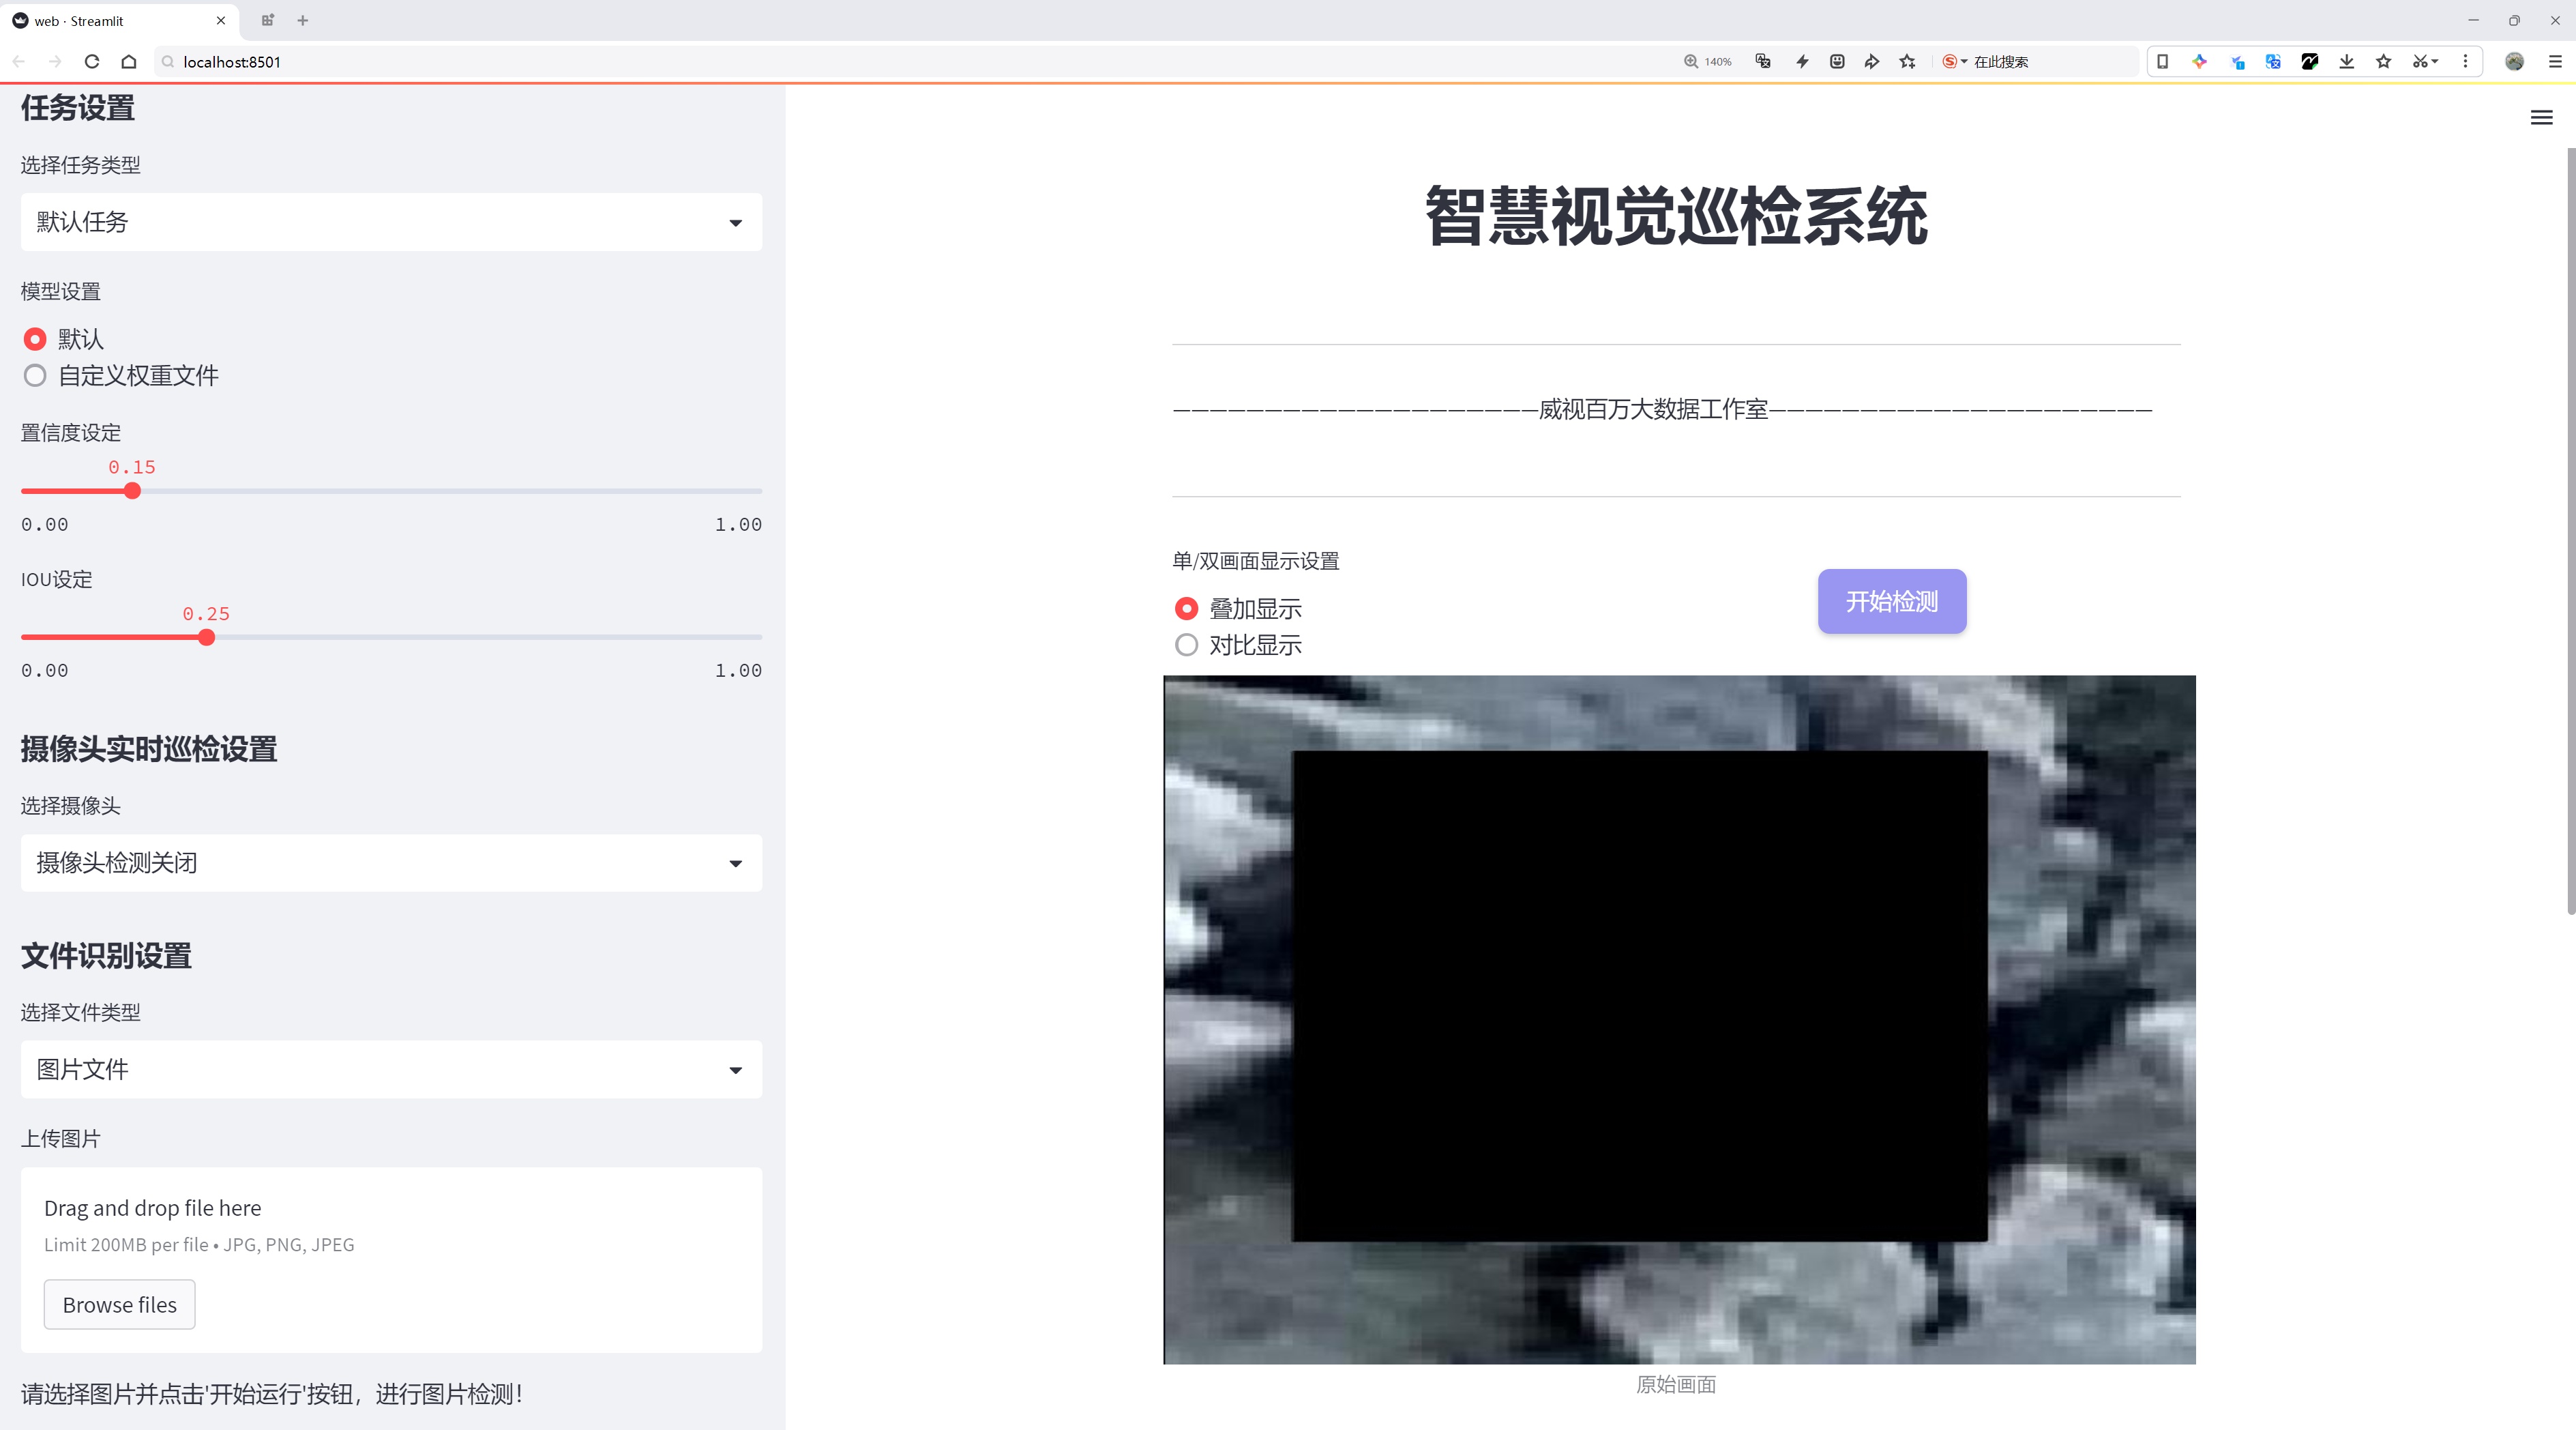This screenshot has height=1430, width=2576.
Task: Click Browse files button
Action: 119,1304
